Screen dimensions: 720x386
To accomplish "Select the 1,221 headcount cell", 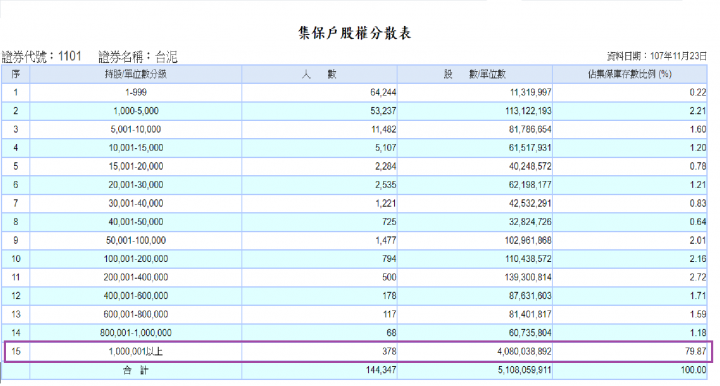I will [319, 203].
